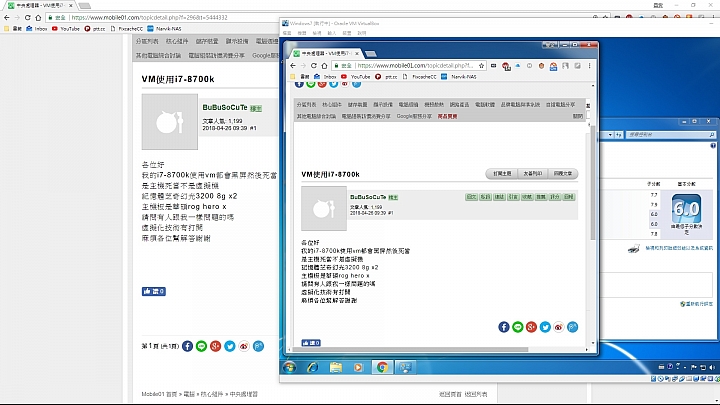This screenshot has width=720, height=405.
Task: Go back in host Chrome window
Action: 6,17
